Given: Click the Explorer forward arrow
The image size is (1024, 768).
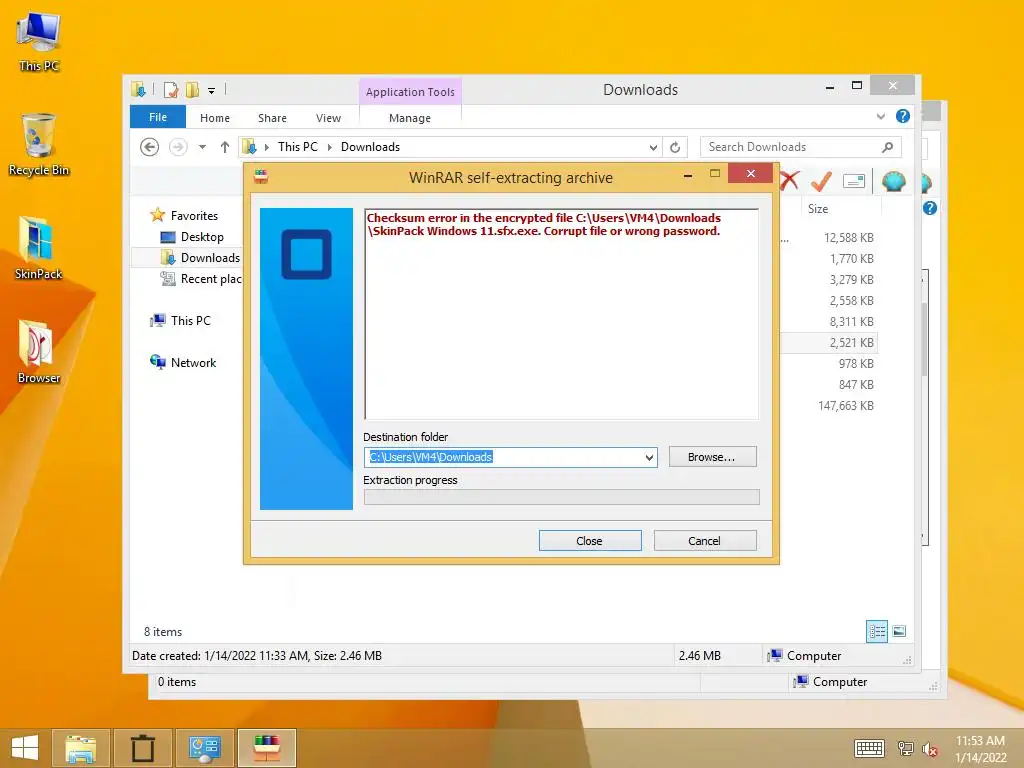Looking at the screenshot, I should click(x=178, y=147).
